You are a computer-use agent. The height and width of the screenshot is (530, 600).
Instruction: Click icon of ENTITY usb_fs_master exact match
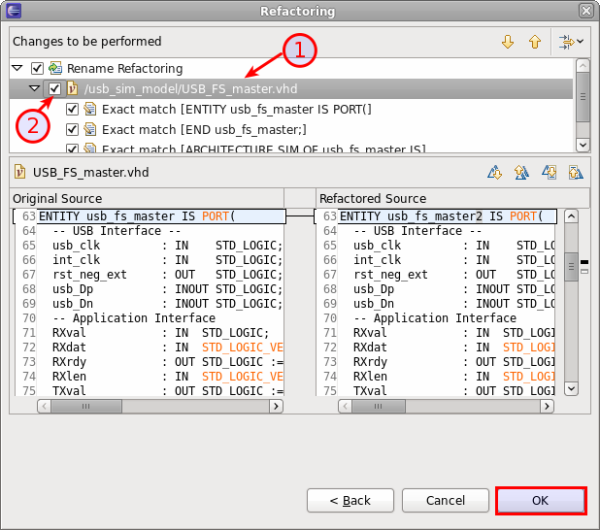coord(90,109)
